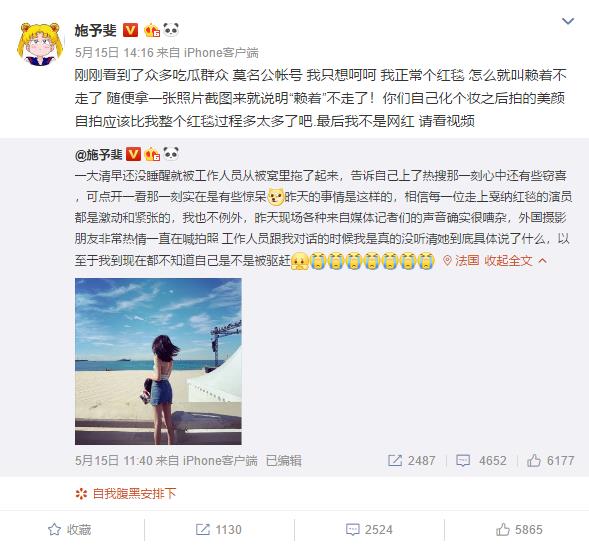Viewport: 589px width, 548px height.
Task: Open the 施予斐 username link
Action: (x=95, y=30)
